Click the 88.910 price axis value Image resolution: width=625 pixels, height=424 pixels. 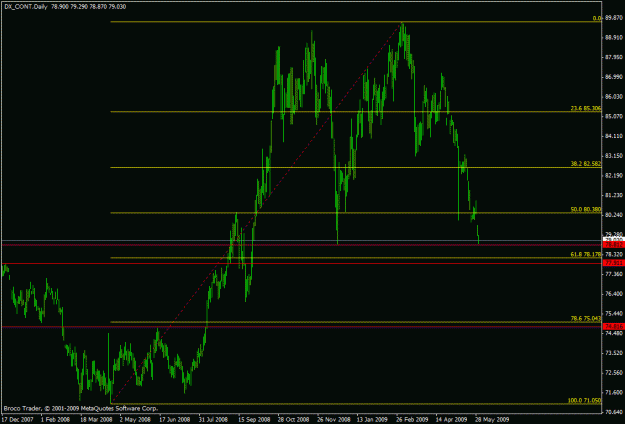point(614,37)
